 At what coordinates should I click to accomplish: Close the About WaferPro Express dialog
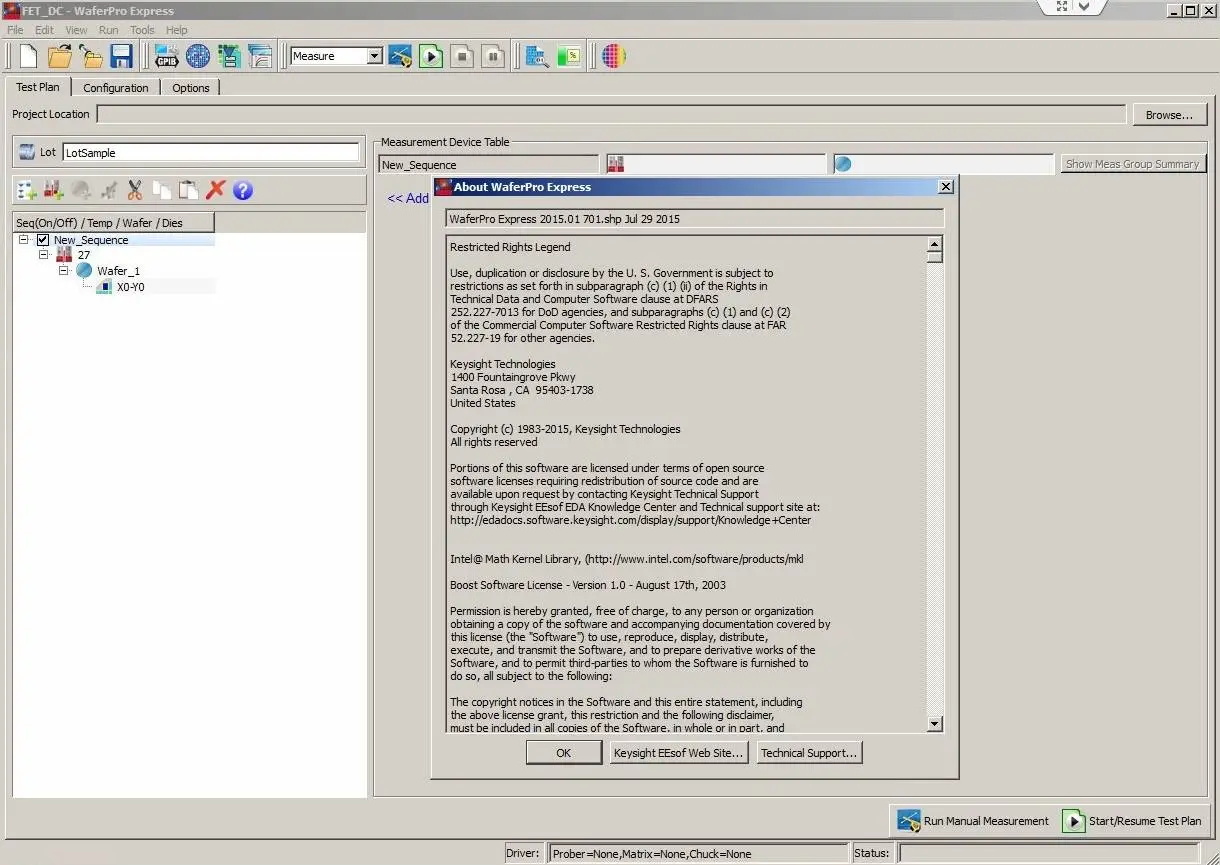tap(946, 187)
